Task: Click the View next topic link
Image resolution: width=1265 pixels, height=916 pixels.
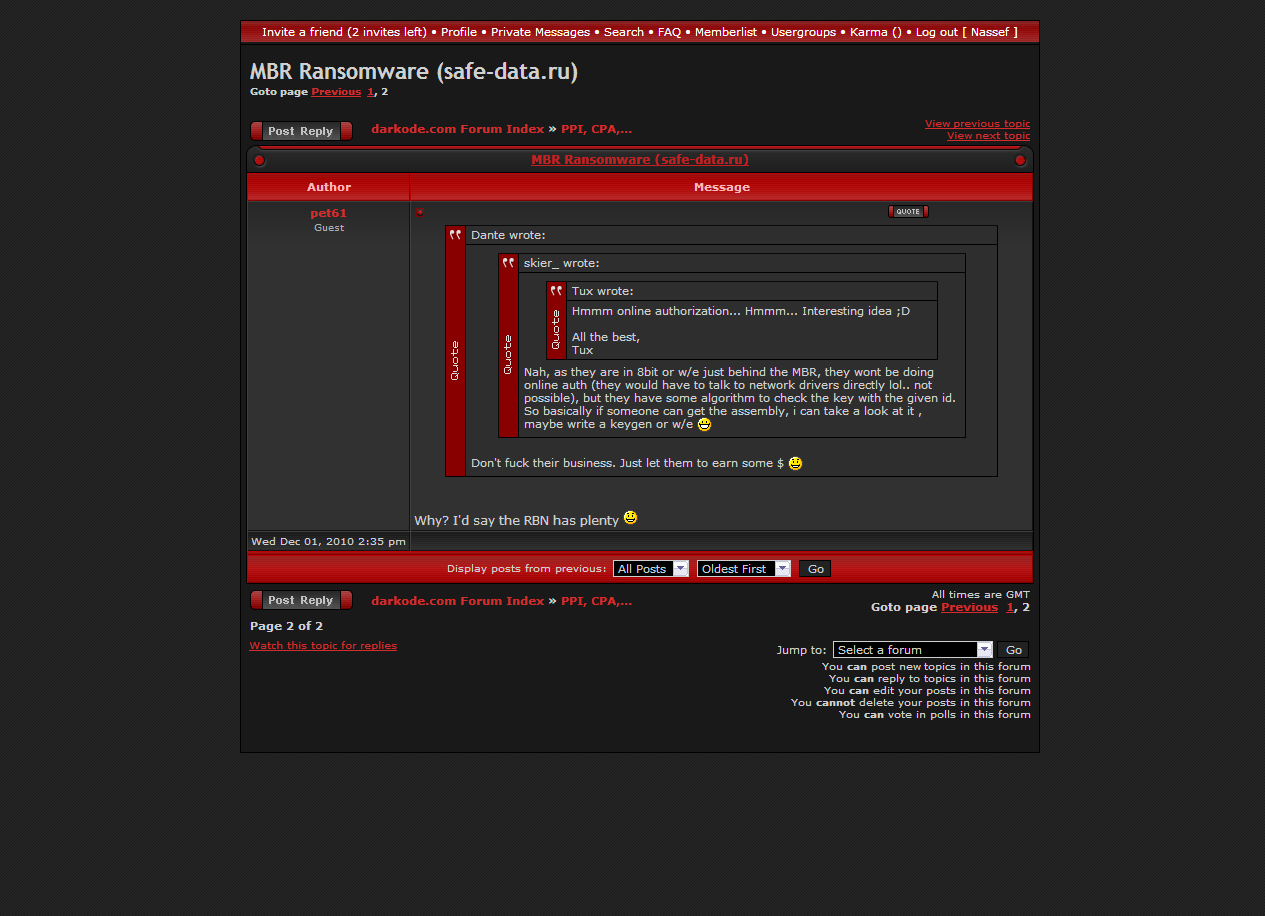Action: click(x=988, y=136)
